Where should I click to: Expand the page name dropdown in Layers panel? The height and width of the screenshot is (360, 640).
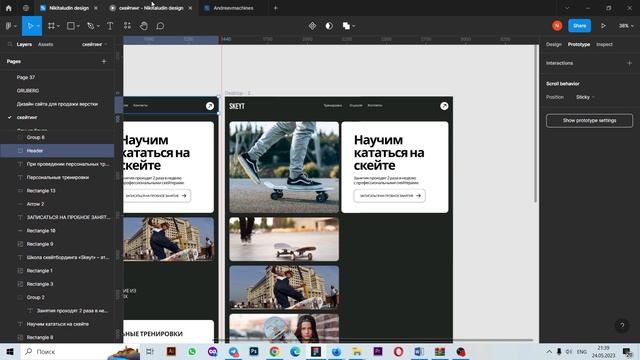94,44
